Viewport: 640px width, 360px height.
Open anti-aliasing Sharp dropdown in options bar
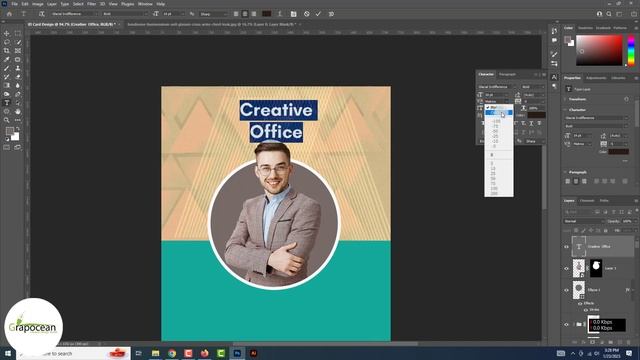tap(213, 14)
